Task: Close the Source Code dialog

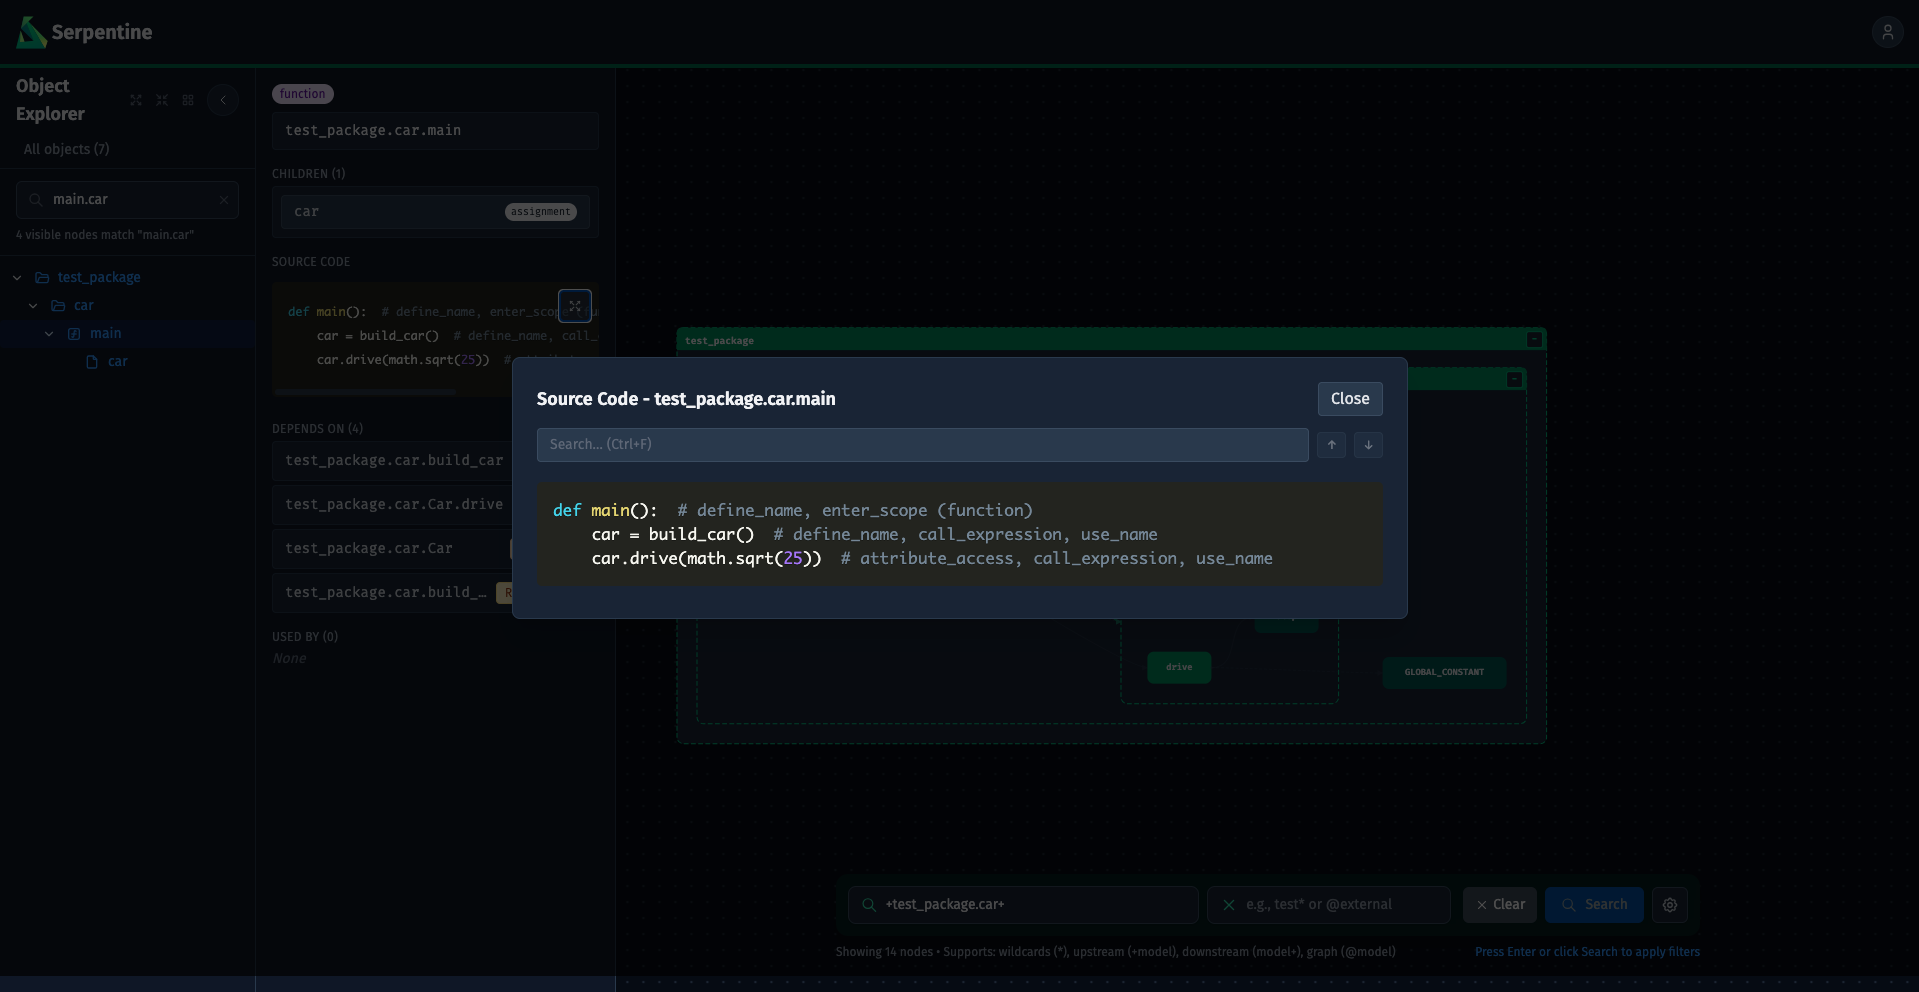Action: coord(1349,398)
